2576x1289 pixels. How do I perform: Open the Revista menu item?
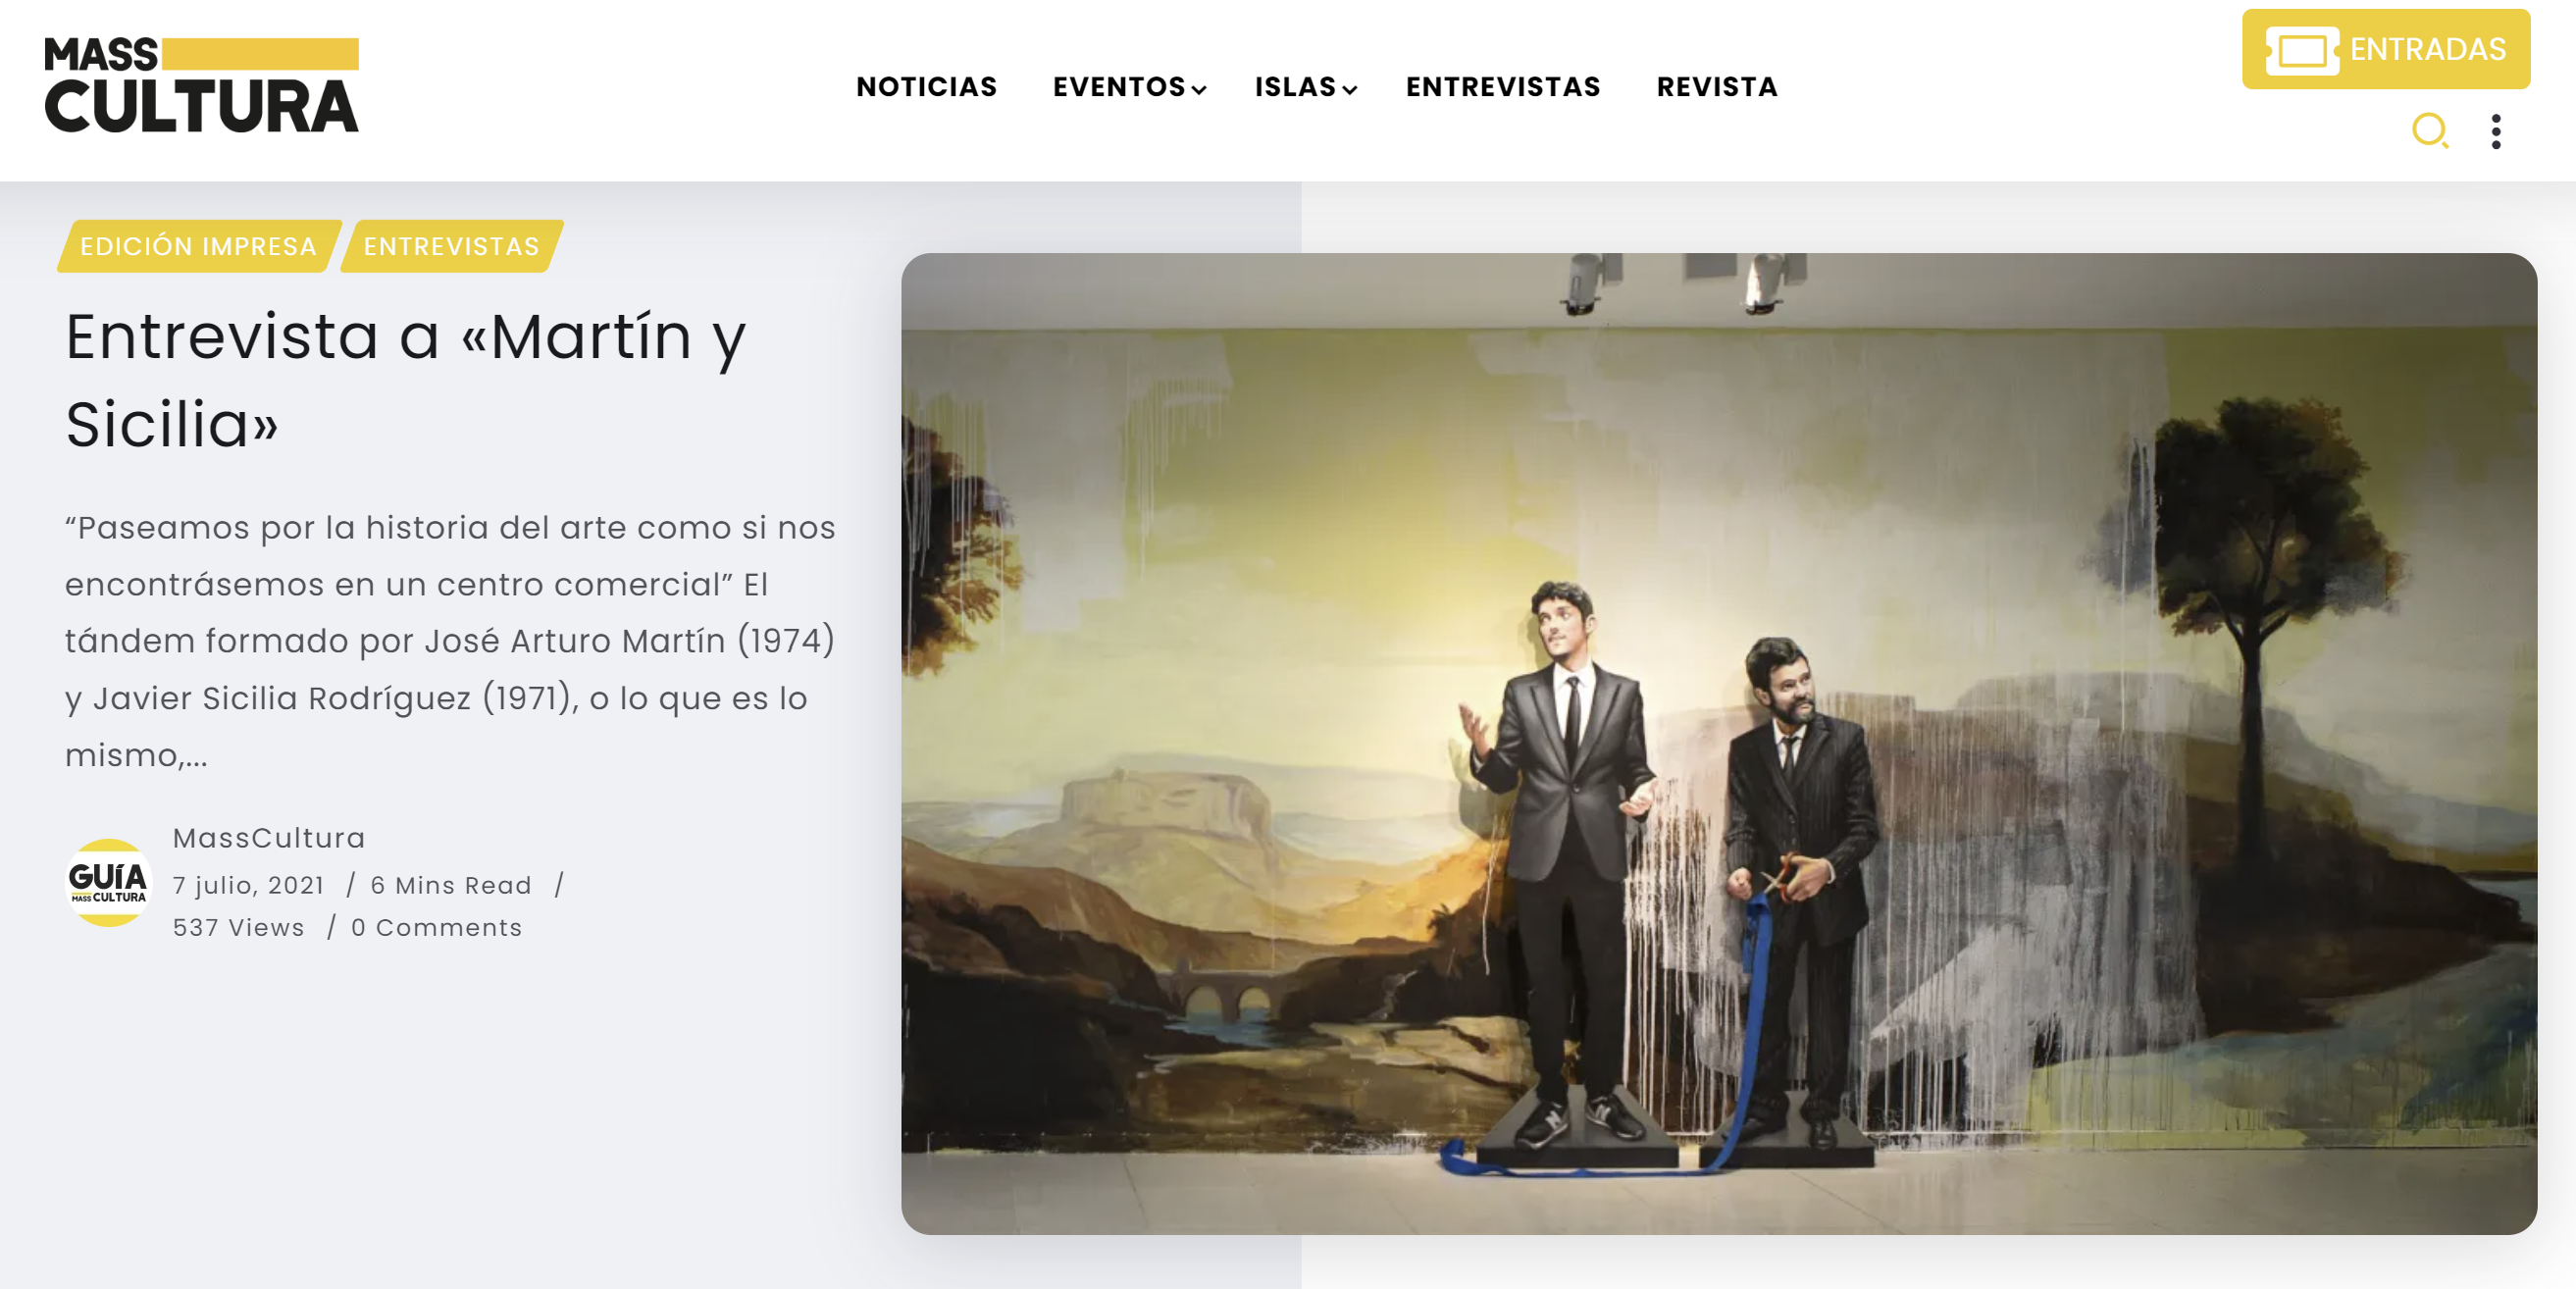click(x=1717, y=87)
